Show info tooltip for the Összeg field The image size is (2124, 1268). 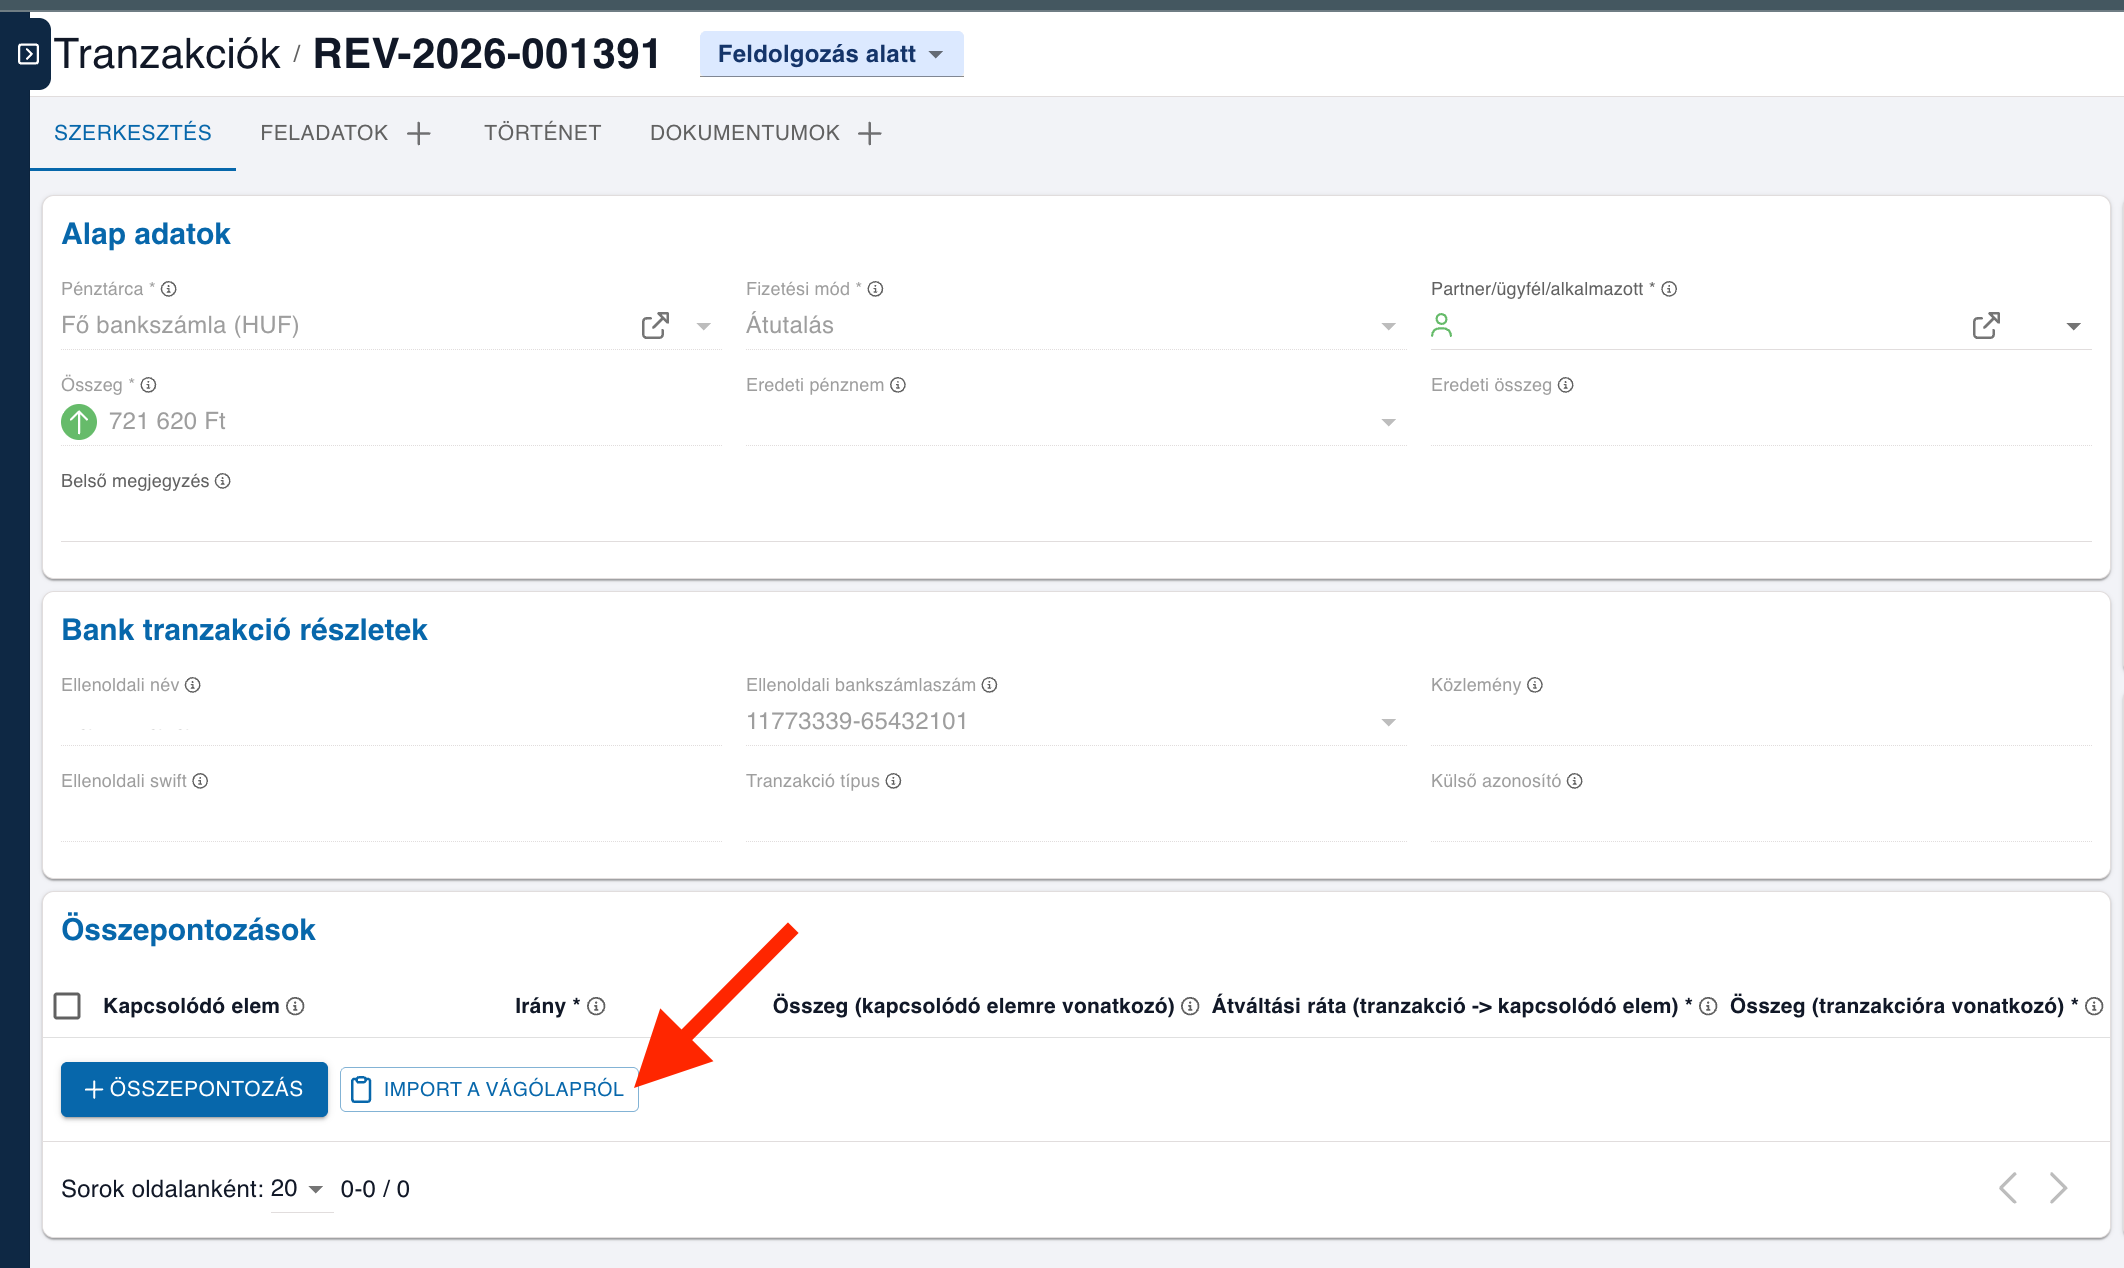[149, 385]
